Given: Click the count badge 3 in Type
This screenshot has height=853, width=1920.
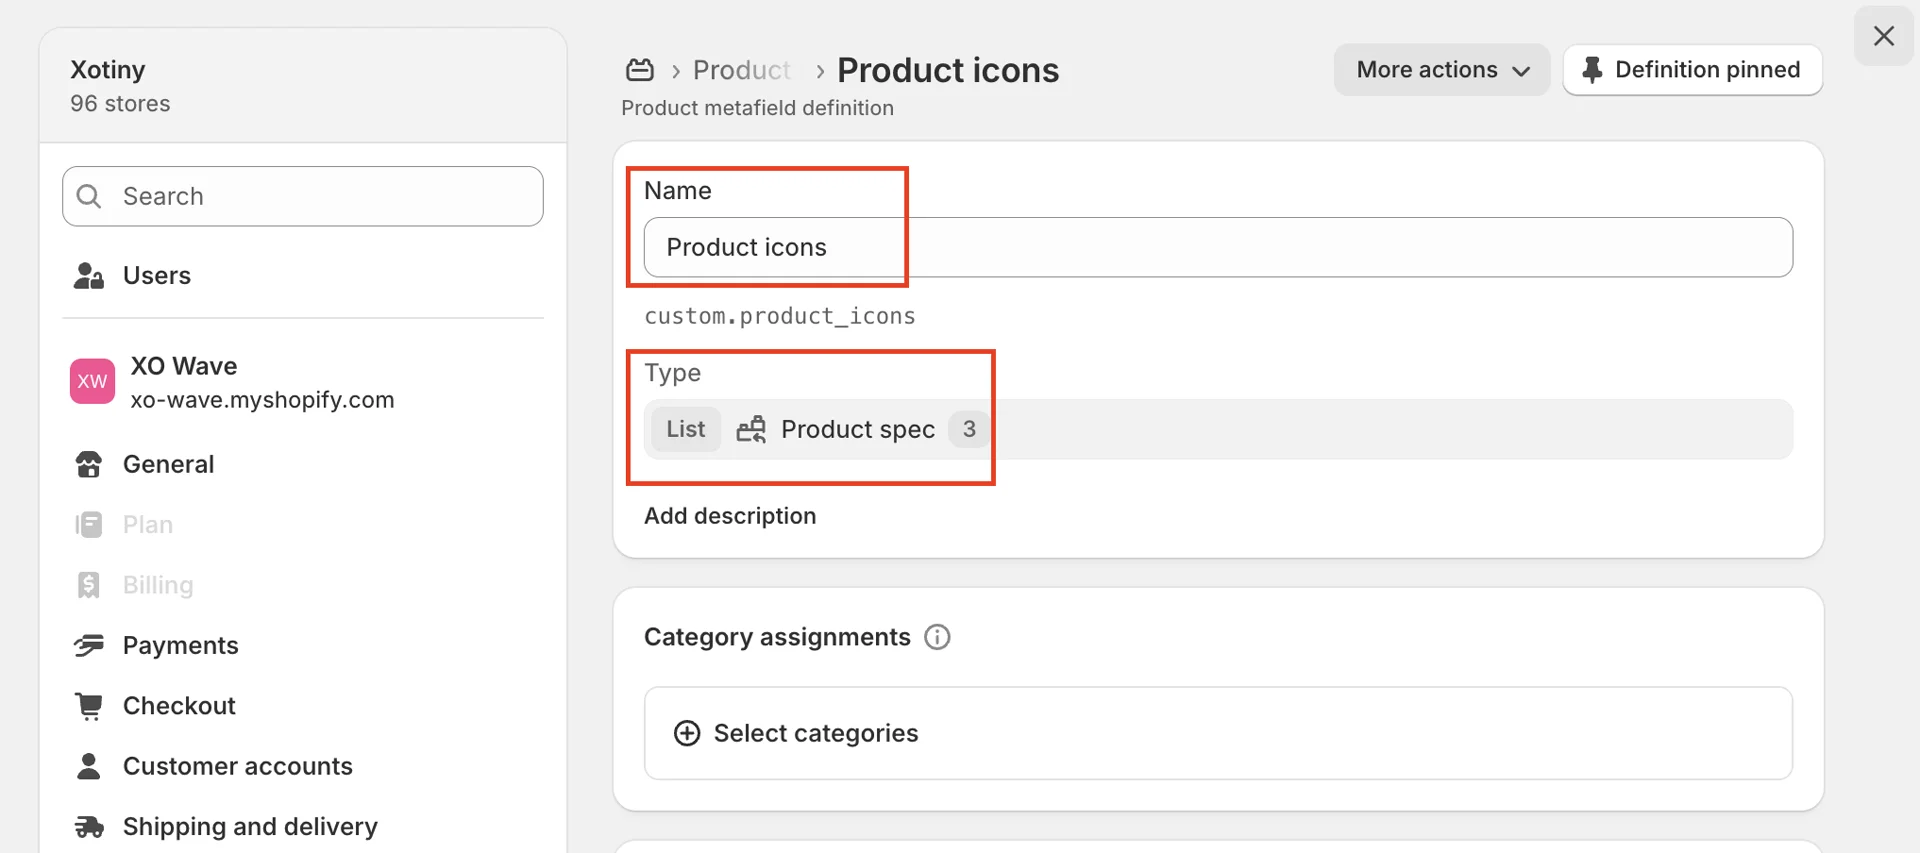Looking at the screenshot, I should 968,429.
